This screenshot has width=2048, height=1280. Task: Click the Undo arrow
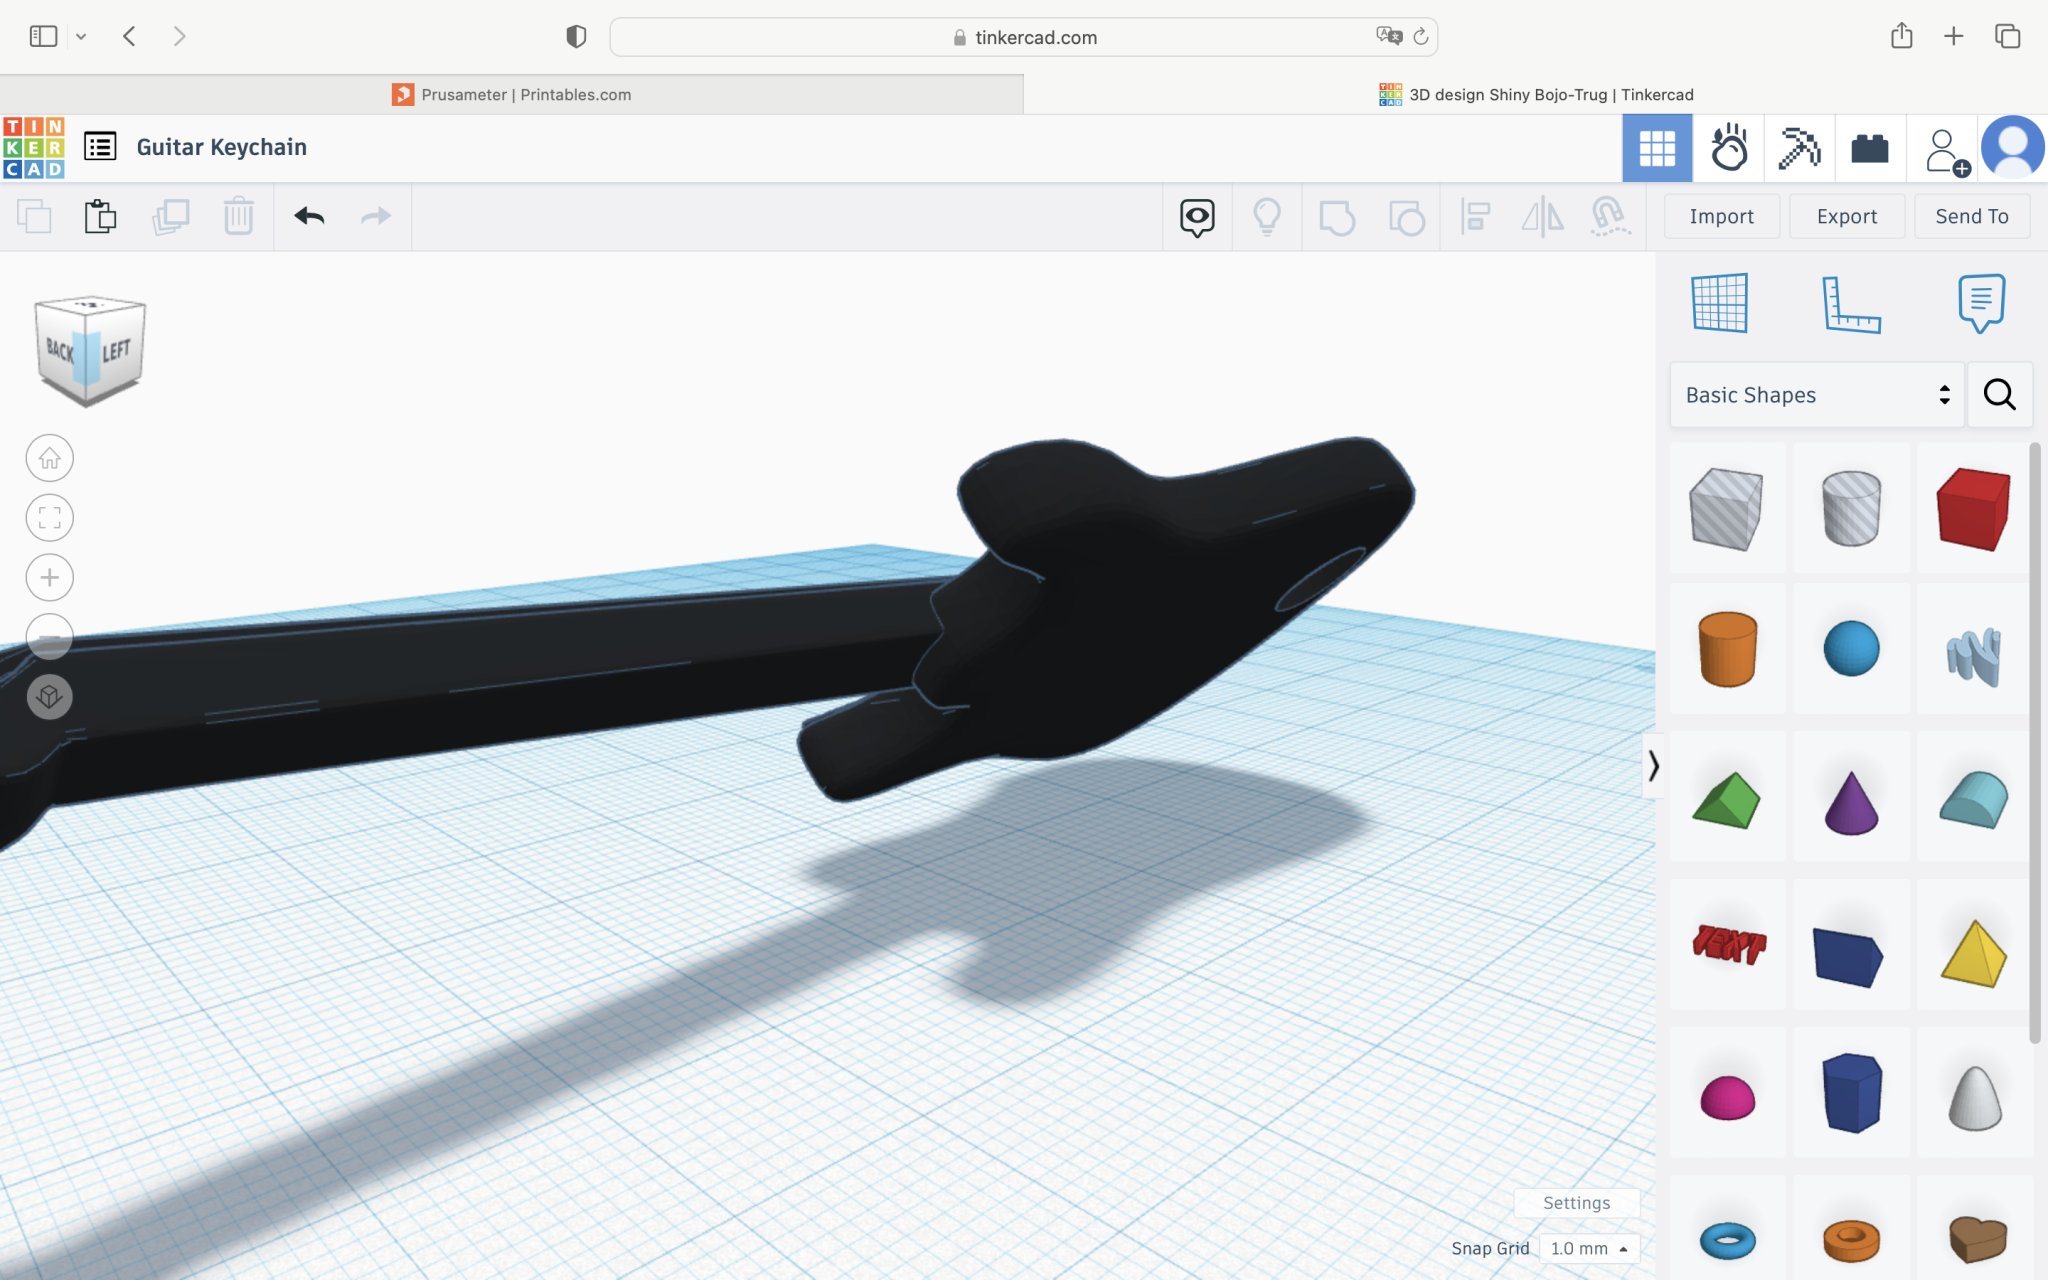(310, 216)
